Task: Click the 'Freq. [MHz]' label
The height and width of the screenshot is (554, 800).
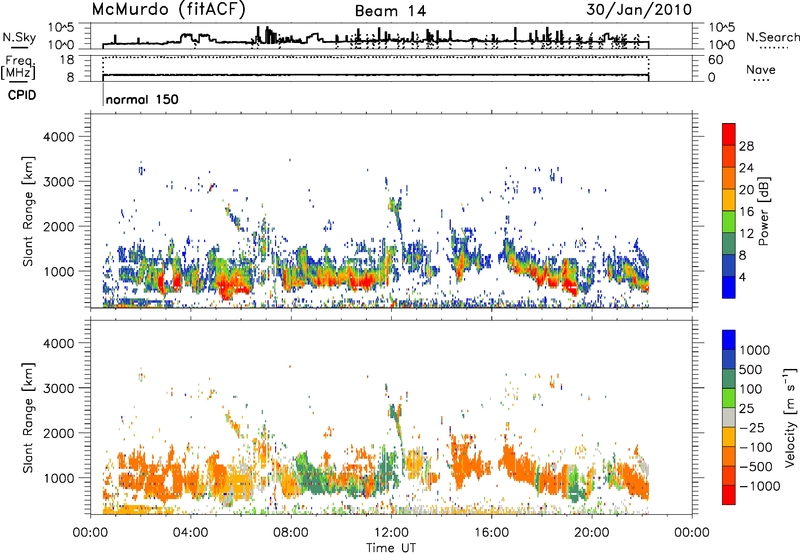Action: (18, 67)
